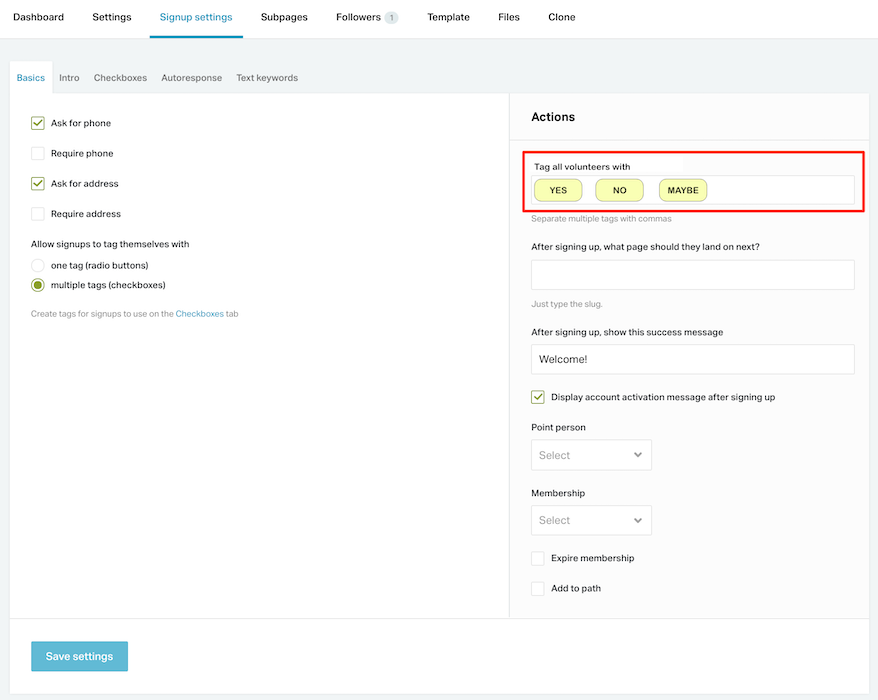Open the Membership dropdown
Viewport: 878px width, 700px height.
tap(591, 520)
